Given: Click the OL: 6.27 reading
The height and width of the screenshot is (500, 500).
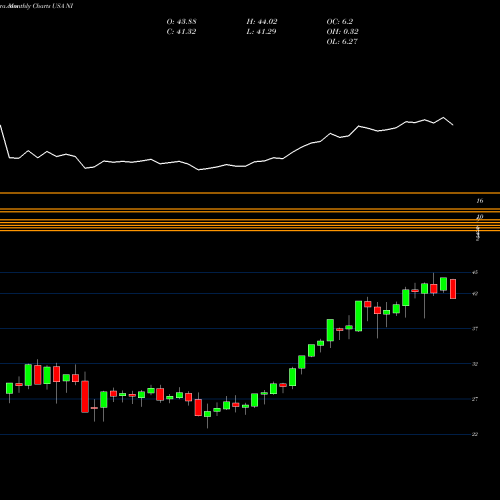Looking at the screenshot, I should point(342,42).
